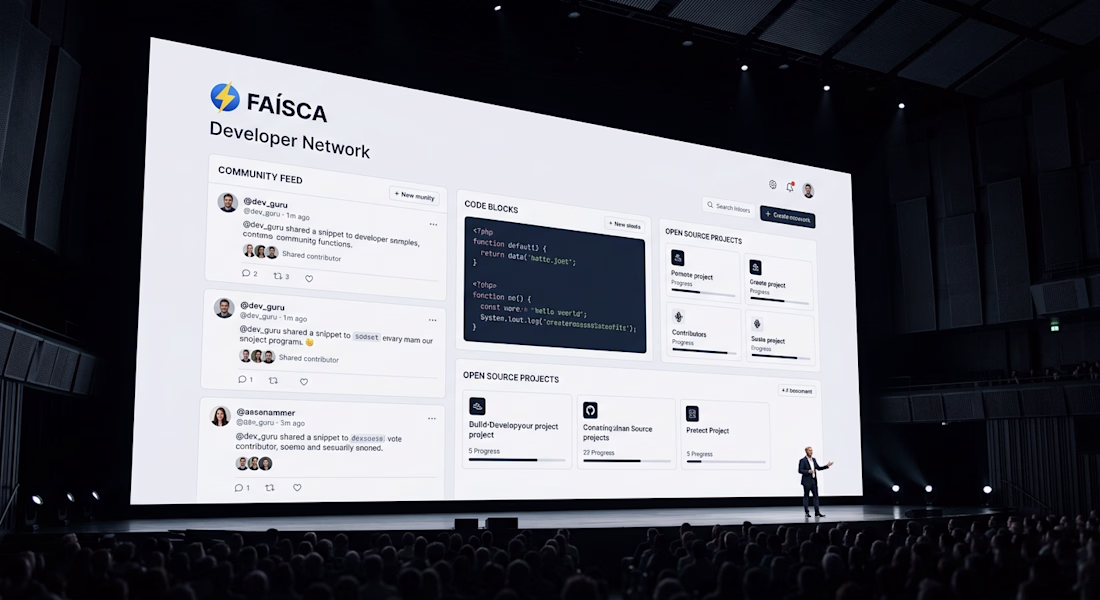Click the @aasenammer username

265,413
